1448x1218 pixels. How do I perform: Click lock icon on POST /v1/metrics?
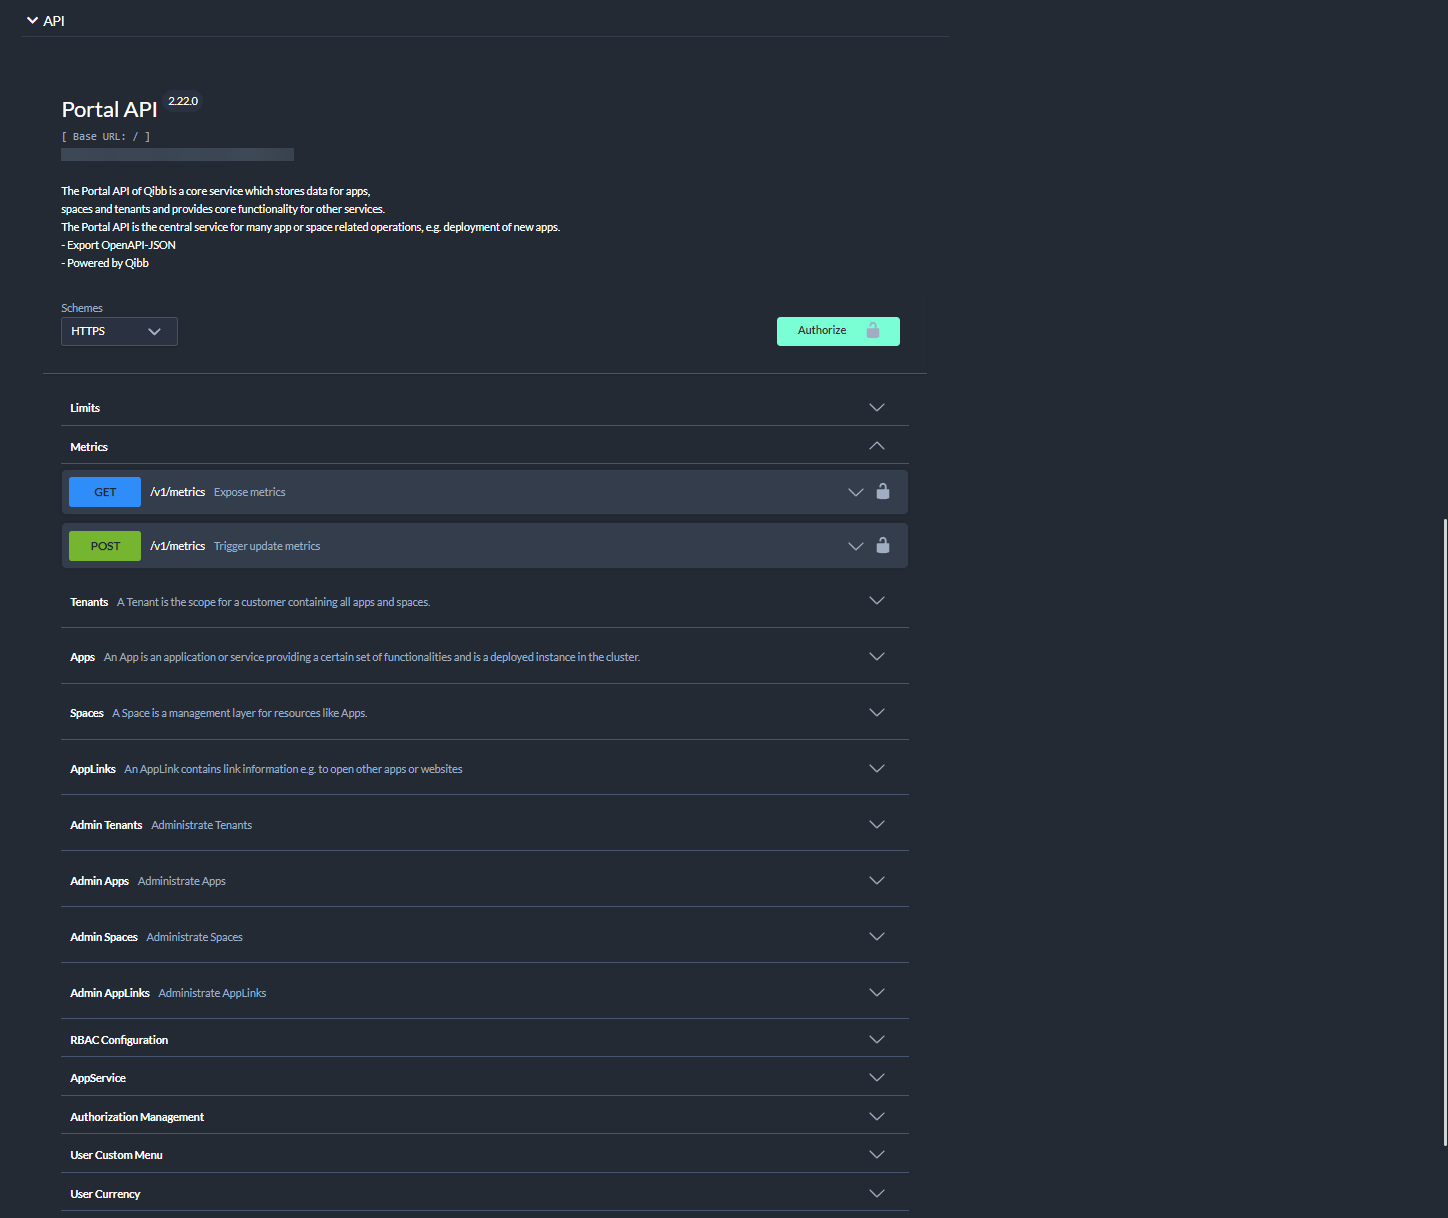coord(883,545)
